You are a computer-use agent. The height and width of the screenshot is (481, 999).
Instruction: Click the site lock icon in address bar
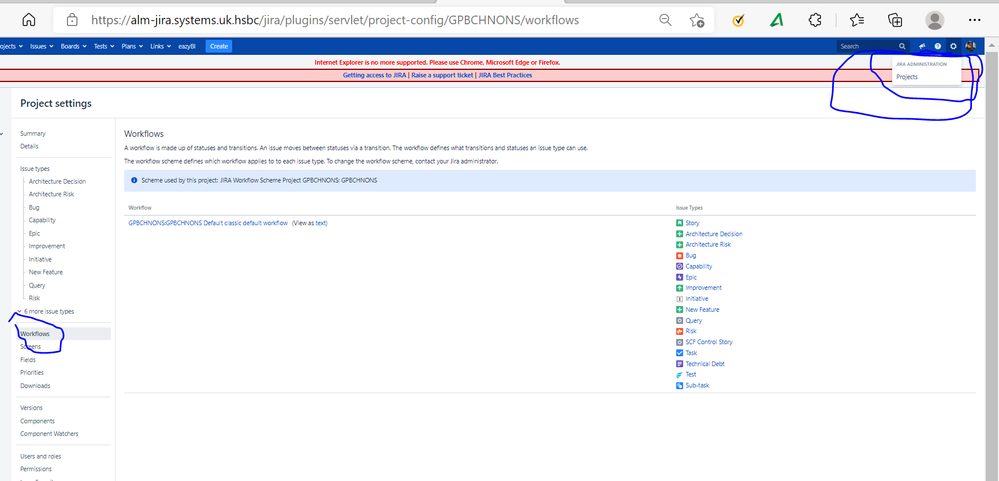pyautogui.click(x=72, y=20)
